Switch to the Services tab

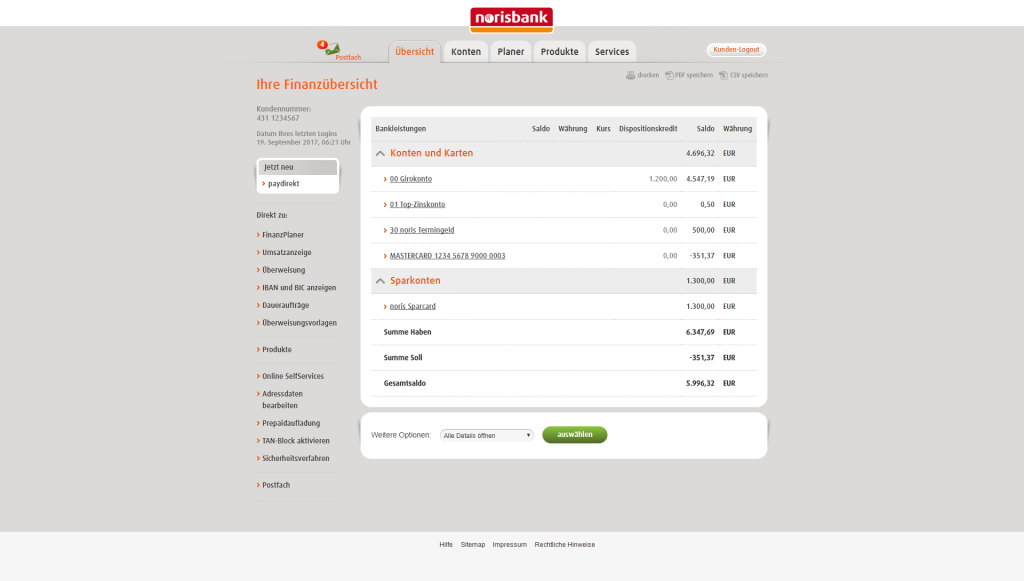pos(612,52)
